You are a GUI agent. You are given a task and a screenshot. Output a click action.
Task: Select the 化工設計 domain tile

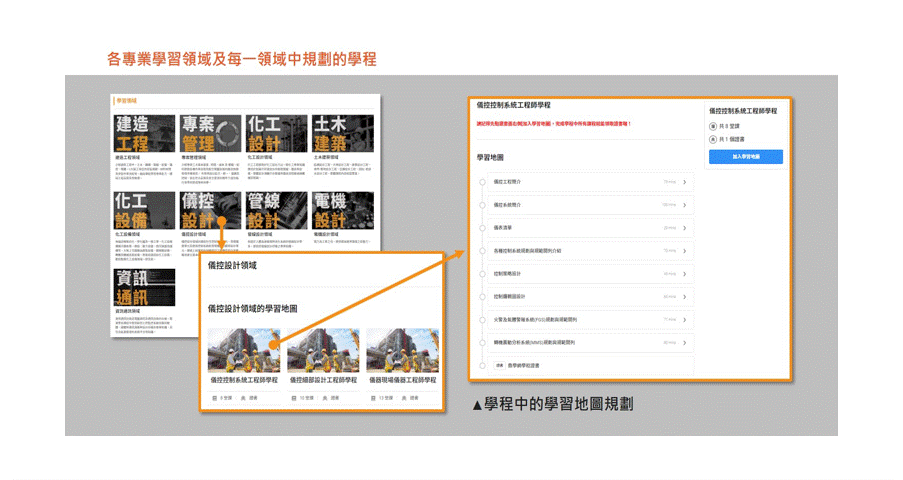(277, 134)
